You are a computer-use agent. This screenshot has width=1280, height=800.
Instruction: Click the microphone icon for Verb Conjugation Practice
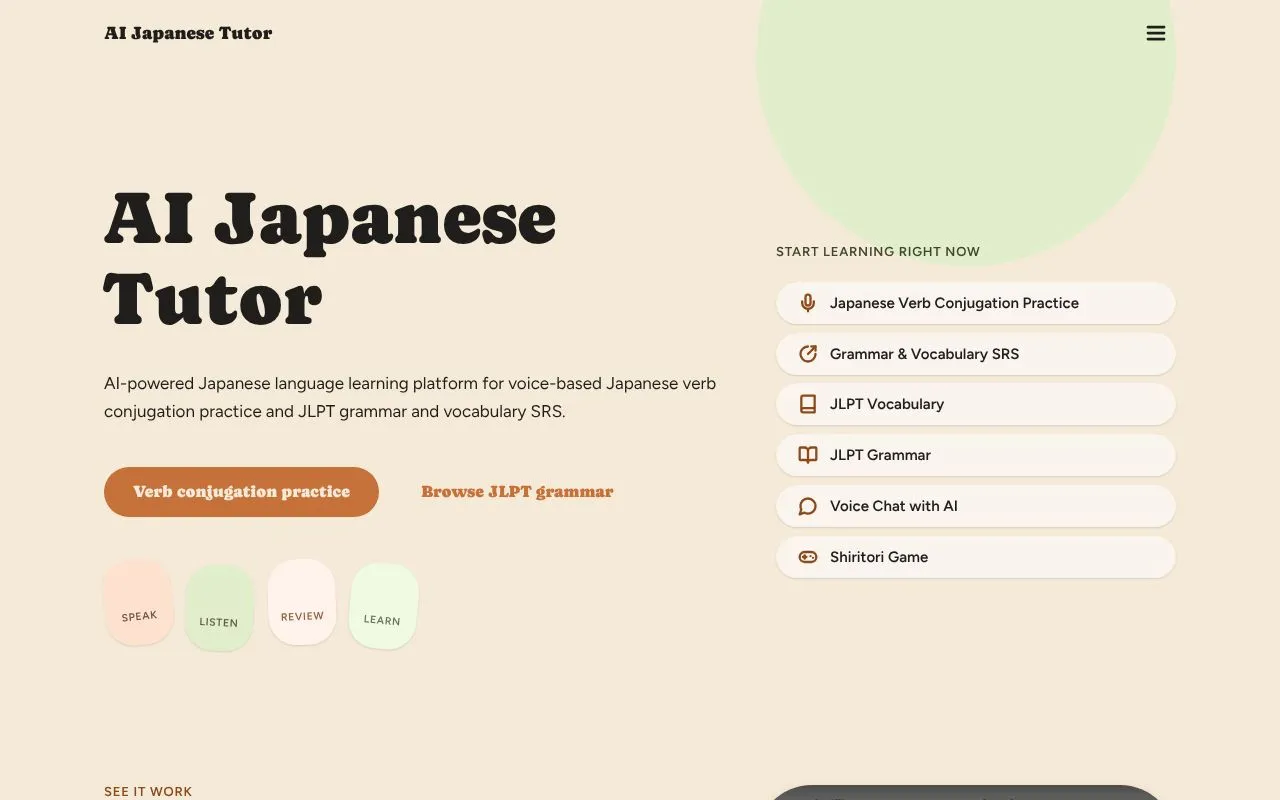pyautogui.click(x=808, y=303)
